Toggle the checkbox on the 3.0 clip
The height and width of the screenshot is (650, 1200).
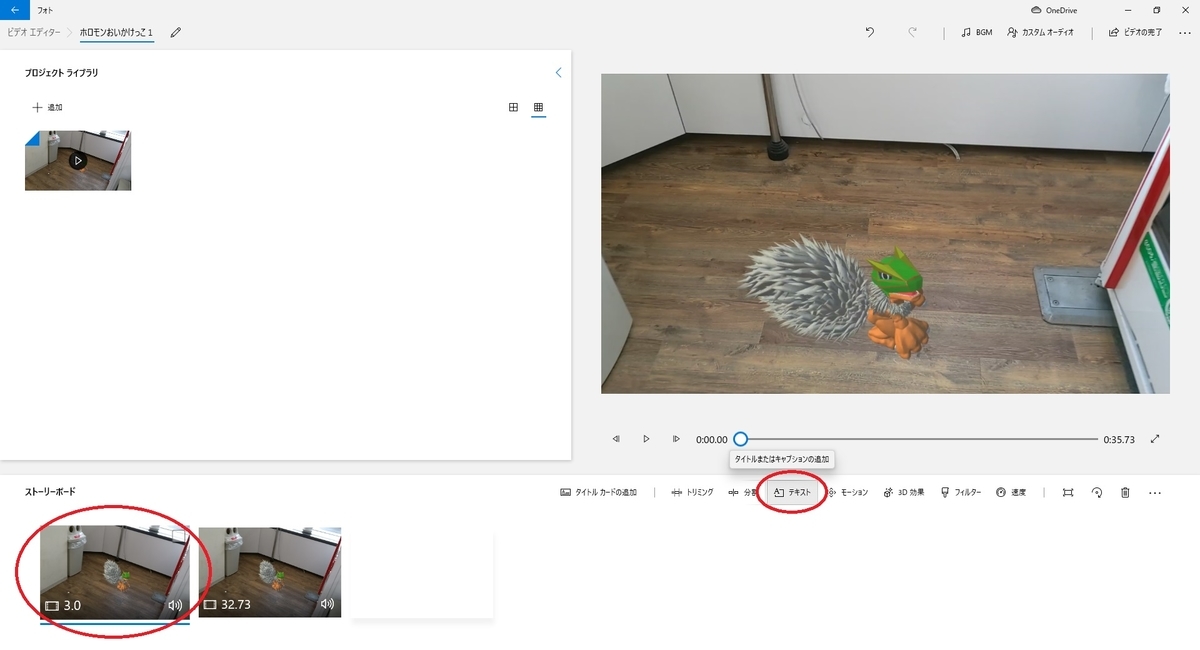tap(179, 536)
